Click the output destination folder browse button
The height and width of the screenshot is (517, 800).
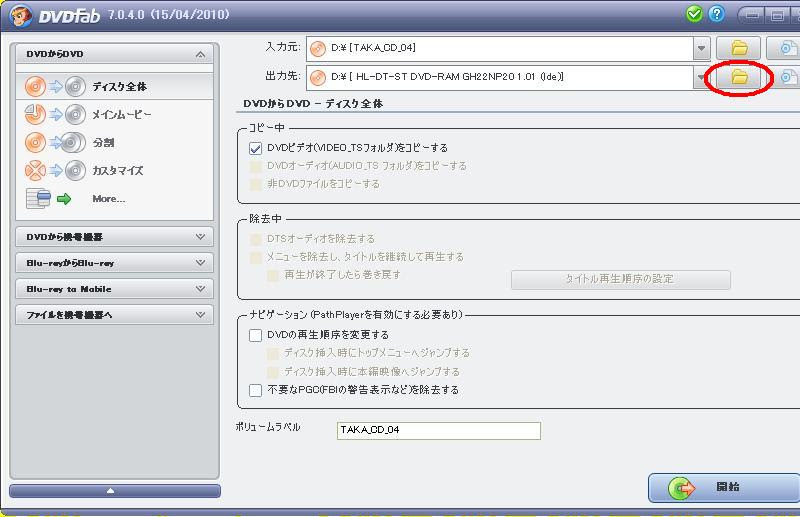click(739, 77)
